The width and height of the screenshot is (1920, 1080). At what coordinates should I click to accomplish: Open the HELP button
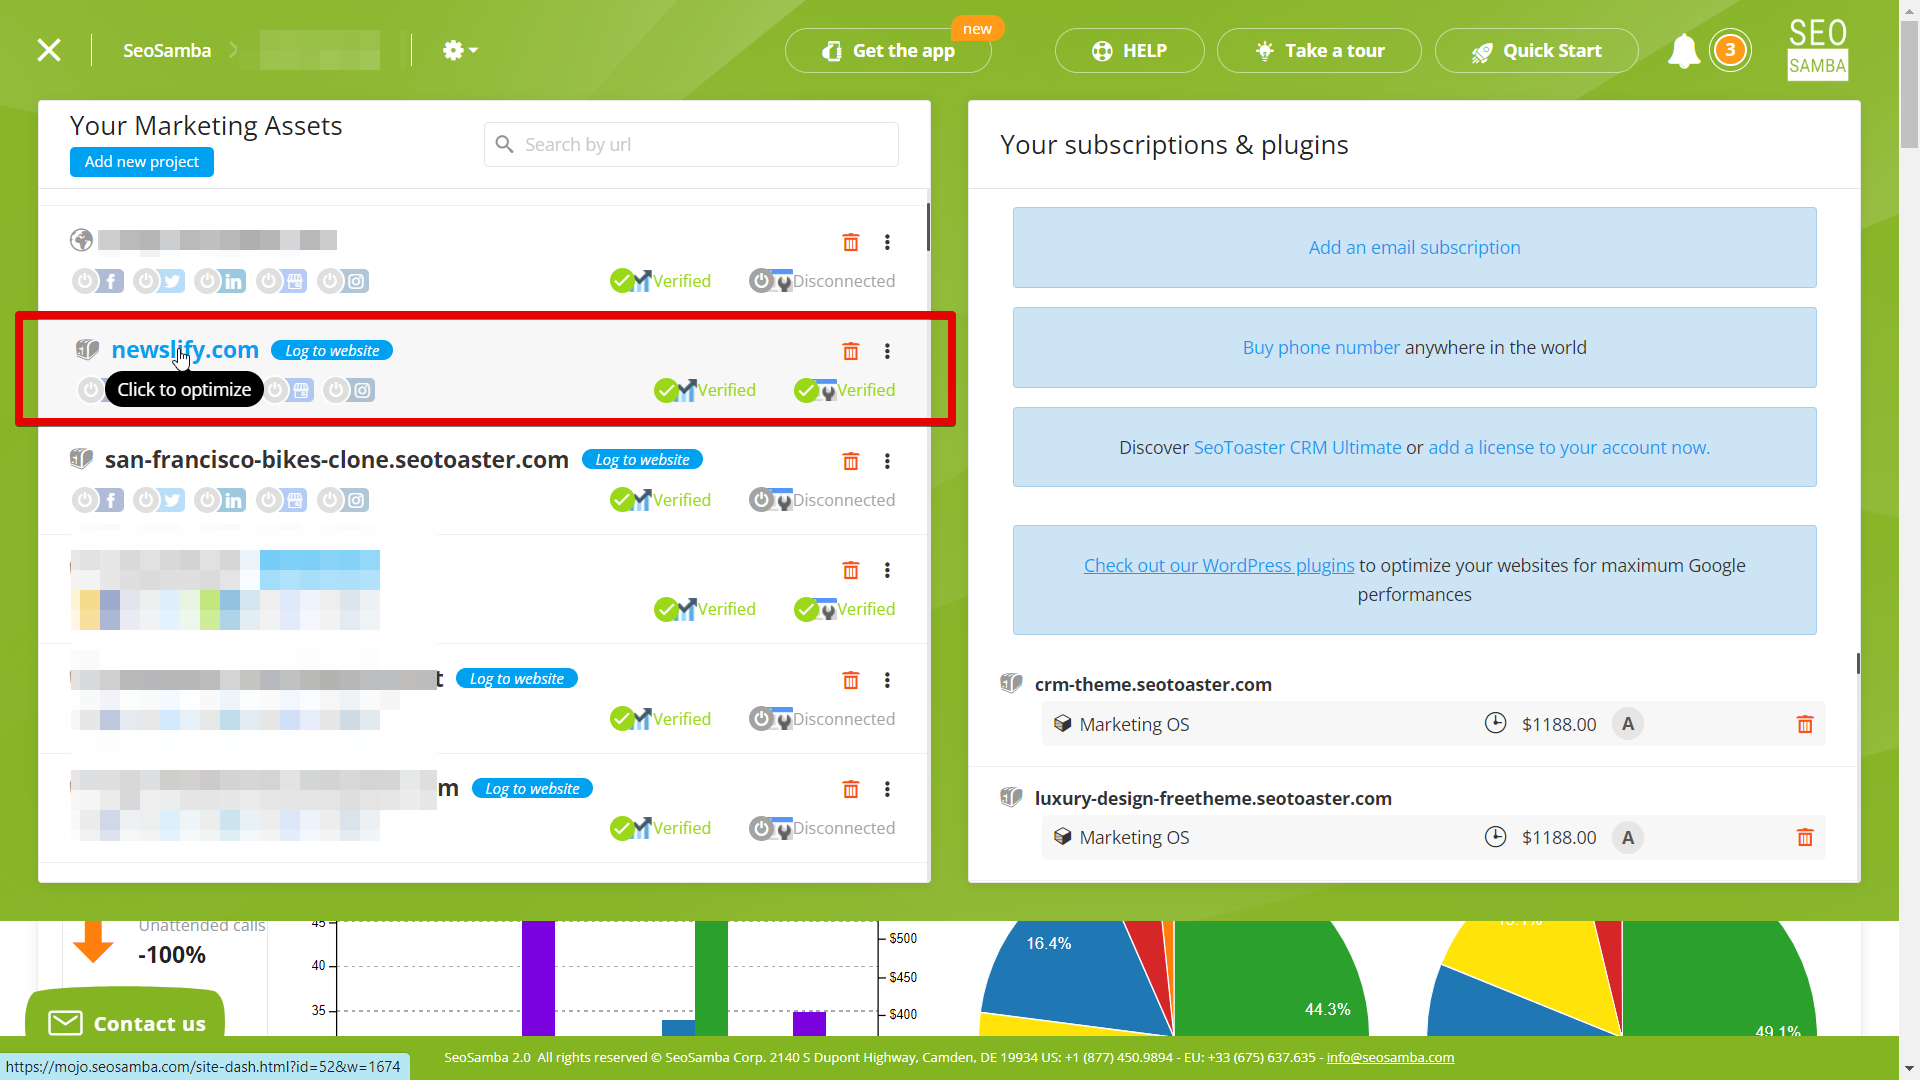coord(1129,51)
